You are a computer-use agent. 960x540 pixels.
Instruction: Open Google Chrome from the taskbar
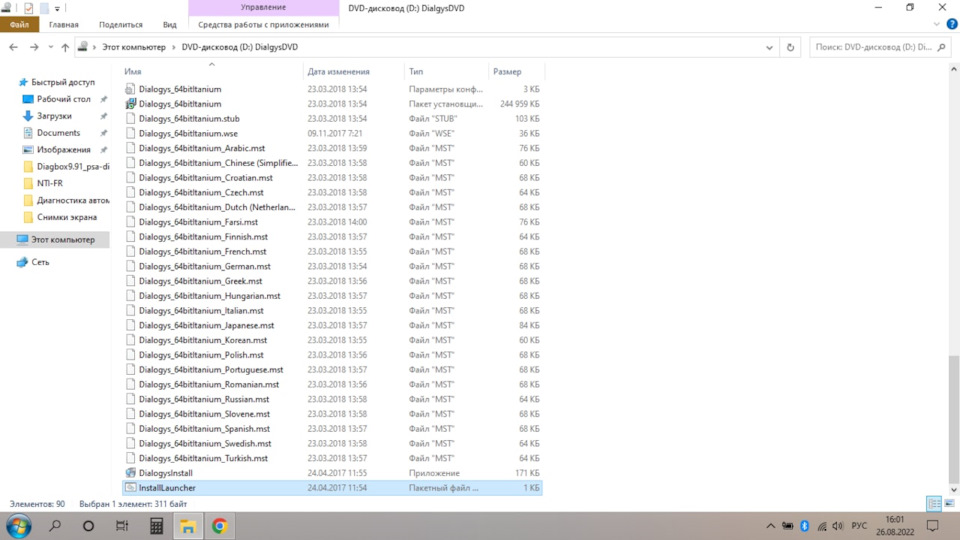point(220,526)
